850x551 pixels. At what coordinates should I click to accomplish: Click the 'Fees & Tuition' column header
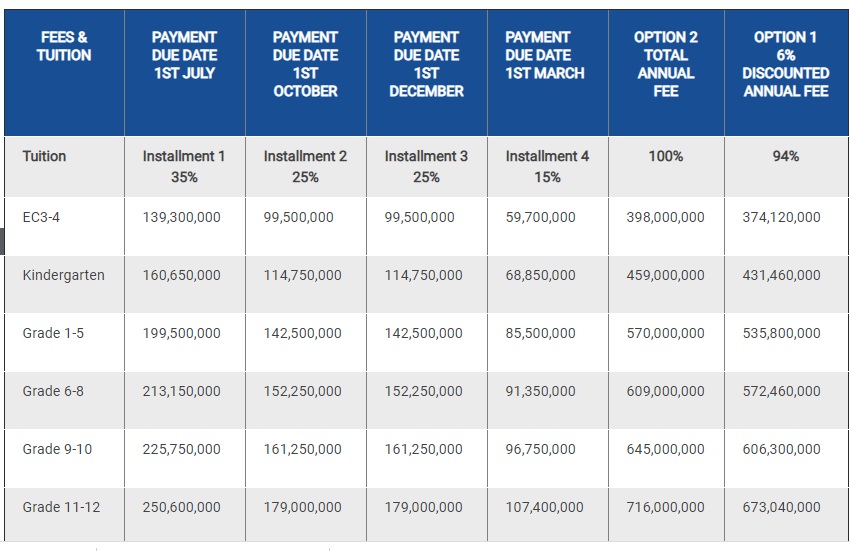tap(64, 46)
